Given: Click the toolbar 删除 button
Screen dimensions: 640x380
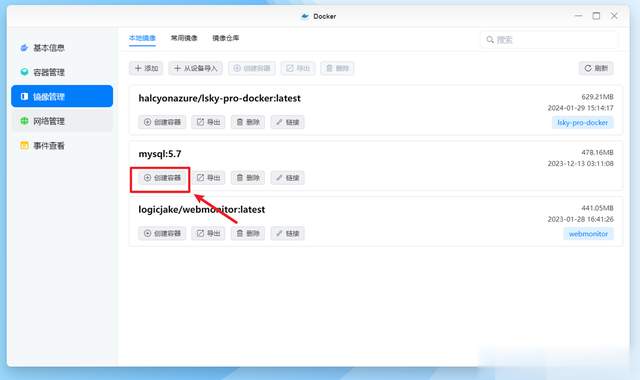Looking at the screenshot, I should click(x=338, y=68).
